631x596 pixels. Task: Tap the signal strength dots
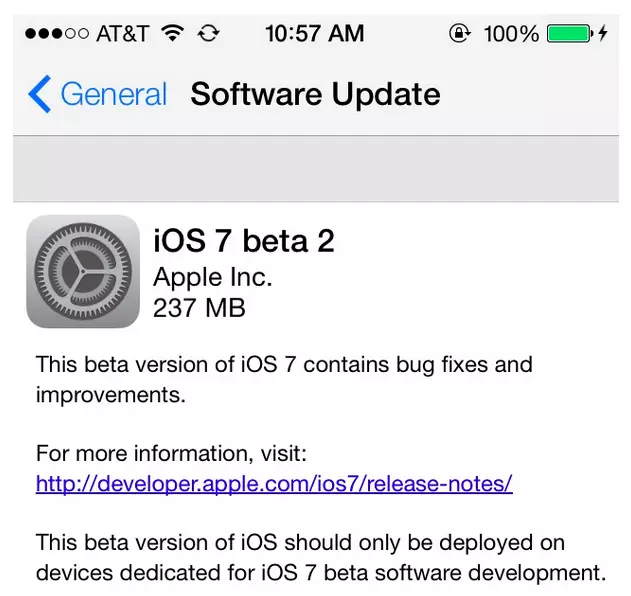coord(57,33)
